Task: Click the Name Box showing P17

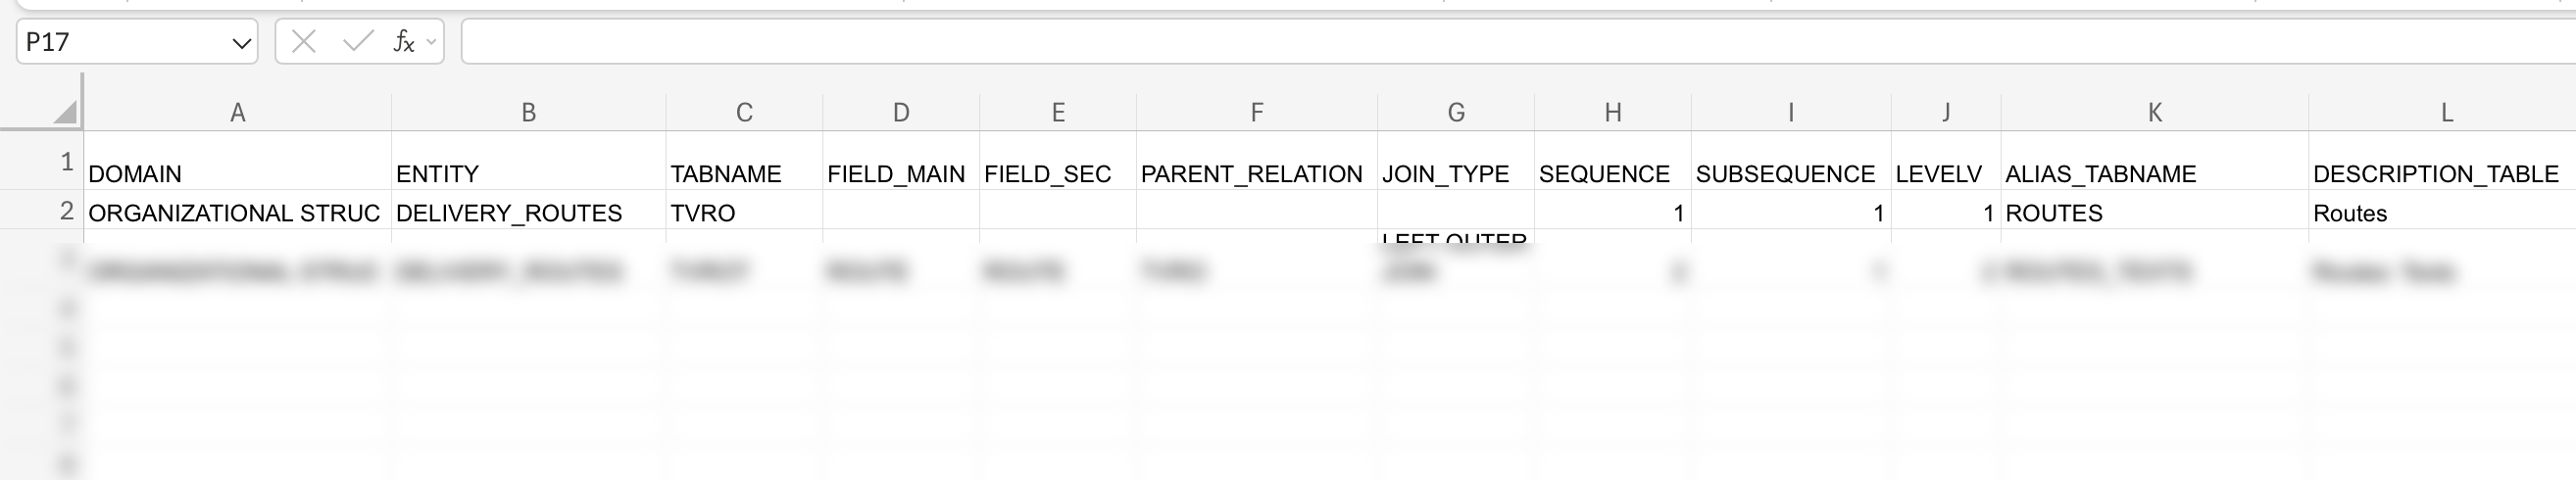Action: (120, 42)
